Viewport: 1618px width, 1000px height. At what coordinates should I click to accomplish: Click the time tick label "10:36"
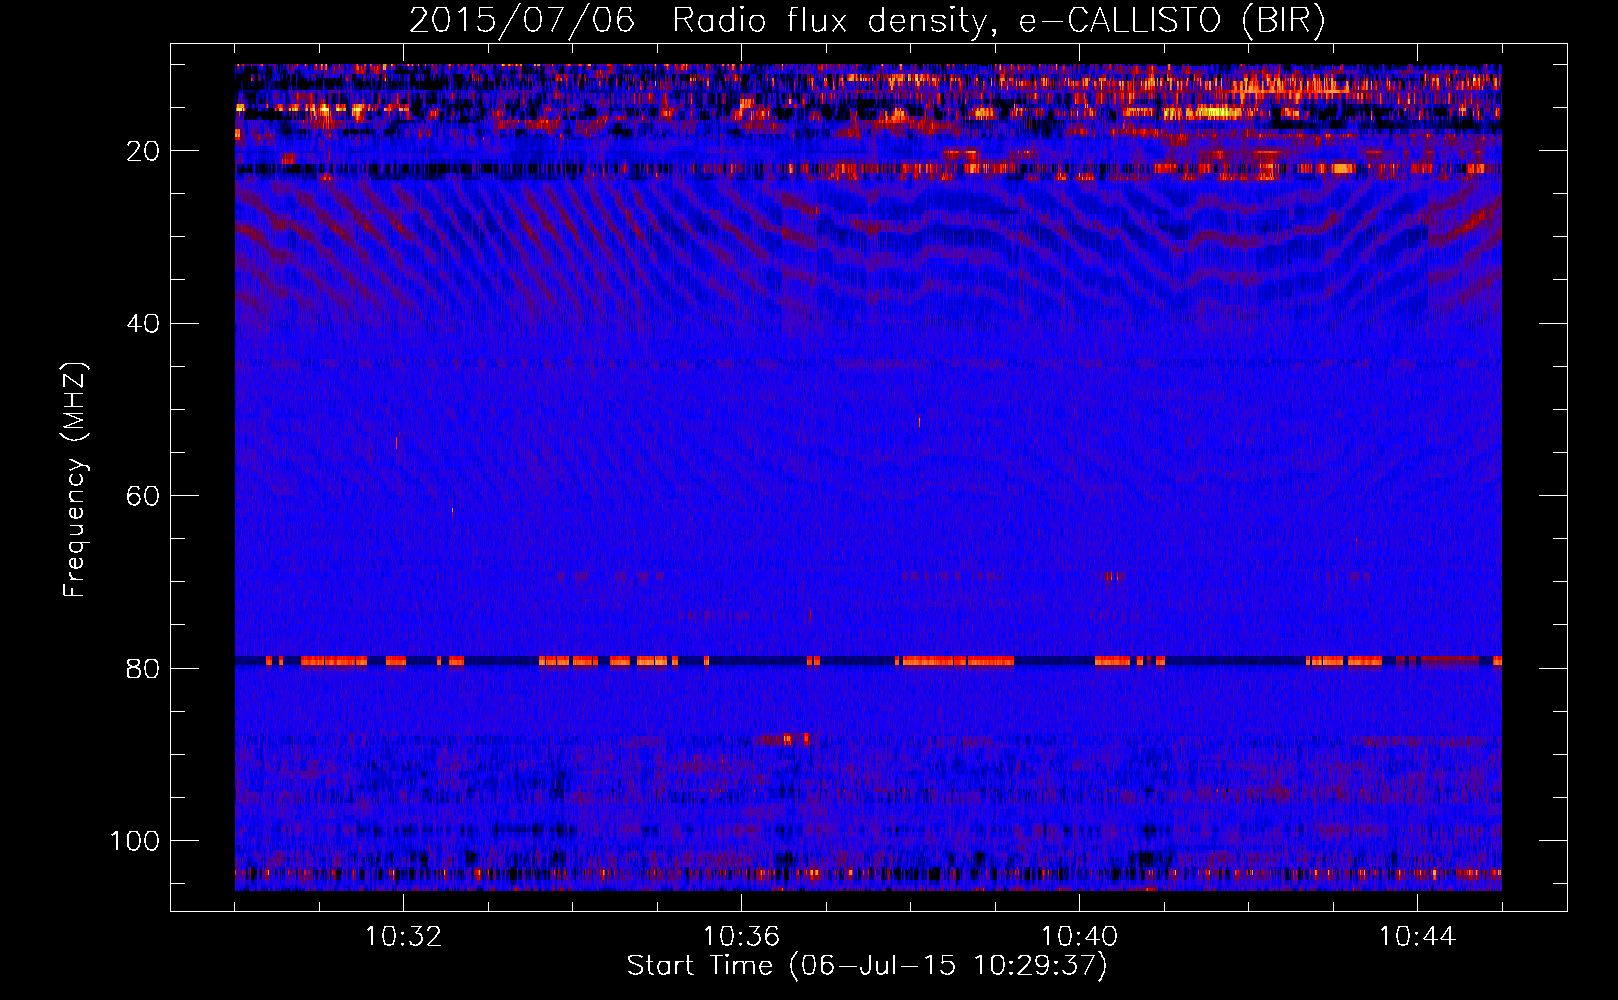pyautogui.click(x=741, y=937)
